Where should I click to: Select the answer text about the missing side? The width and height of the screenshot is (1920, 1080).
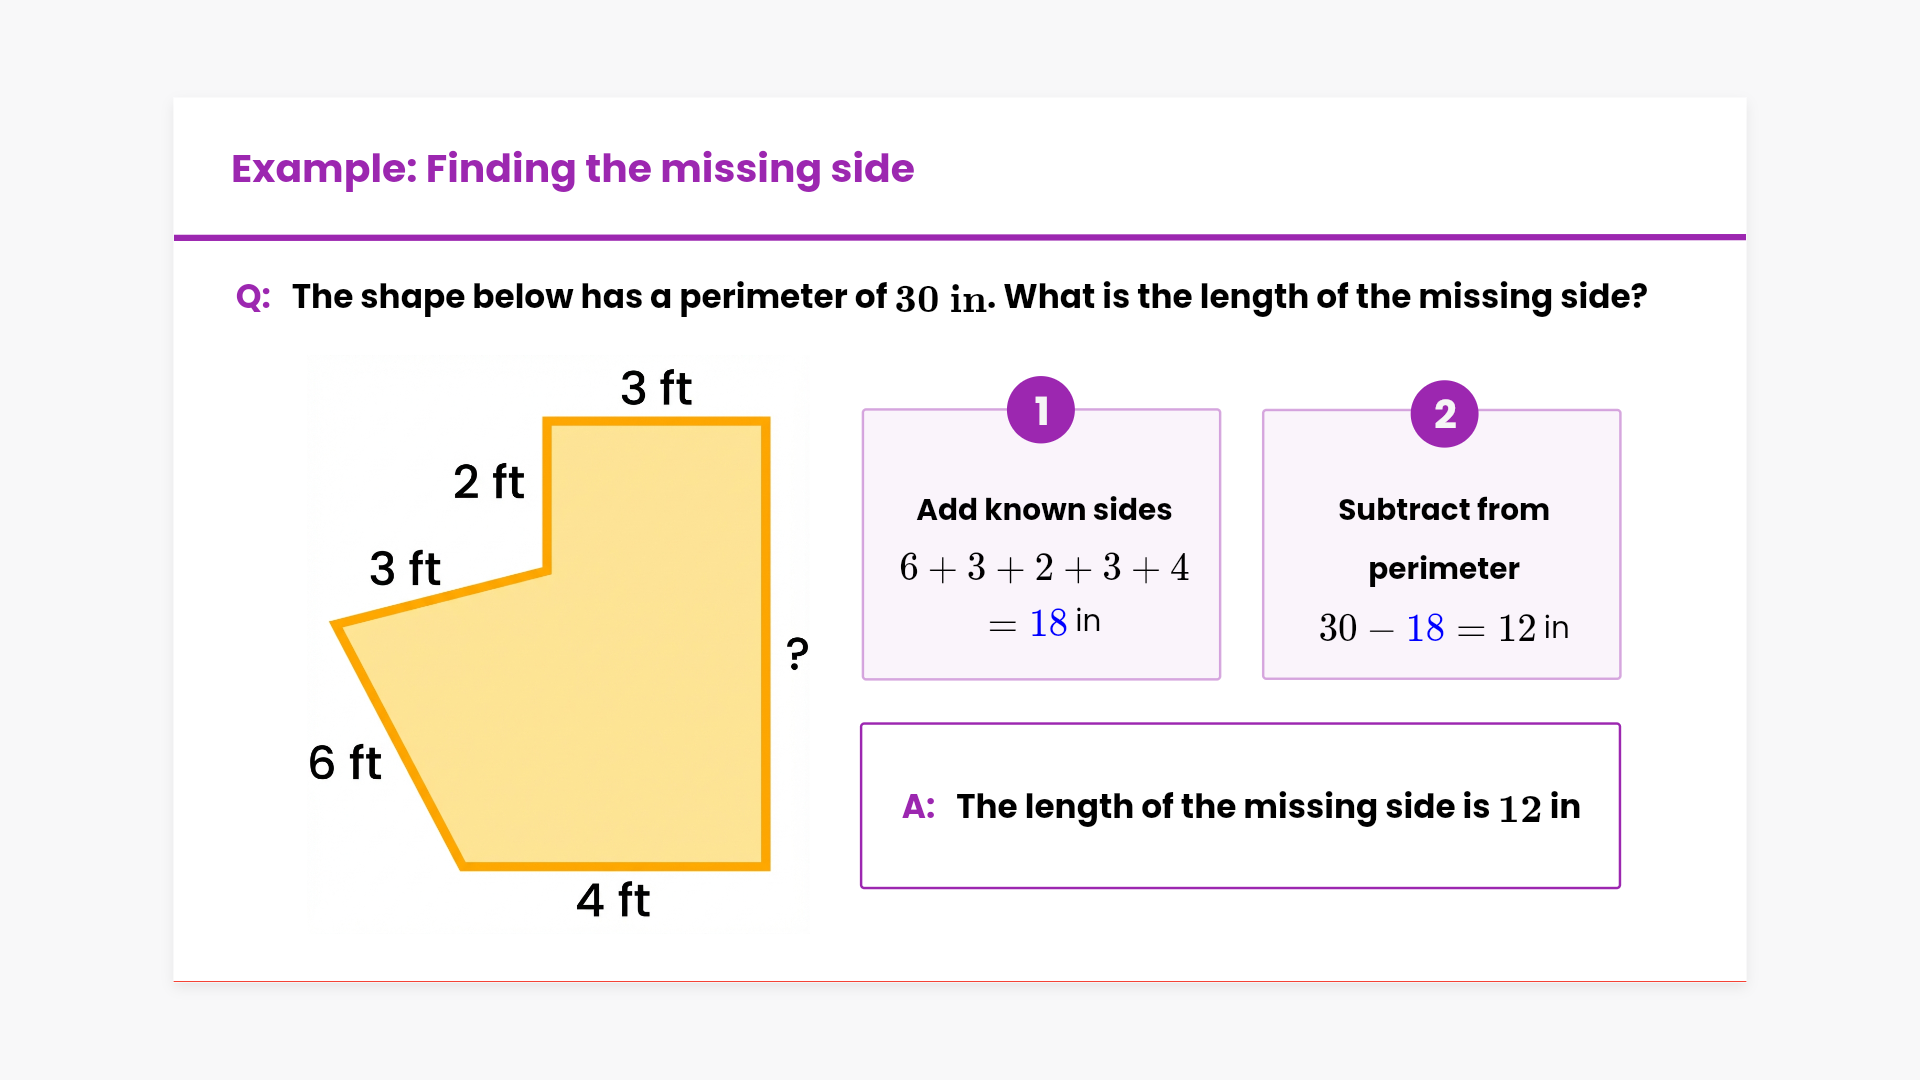1267,807
